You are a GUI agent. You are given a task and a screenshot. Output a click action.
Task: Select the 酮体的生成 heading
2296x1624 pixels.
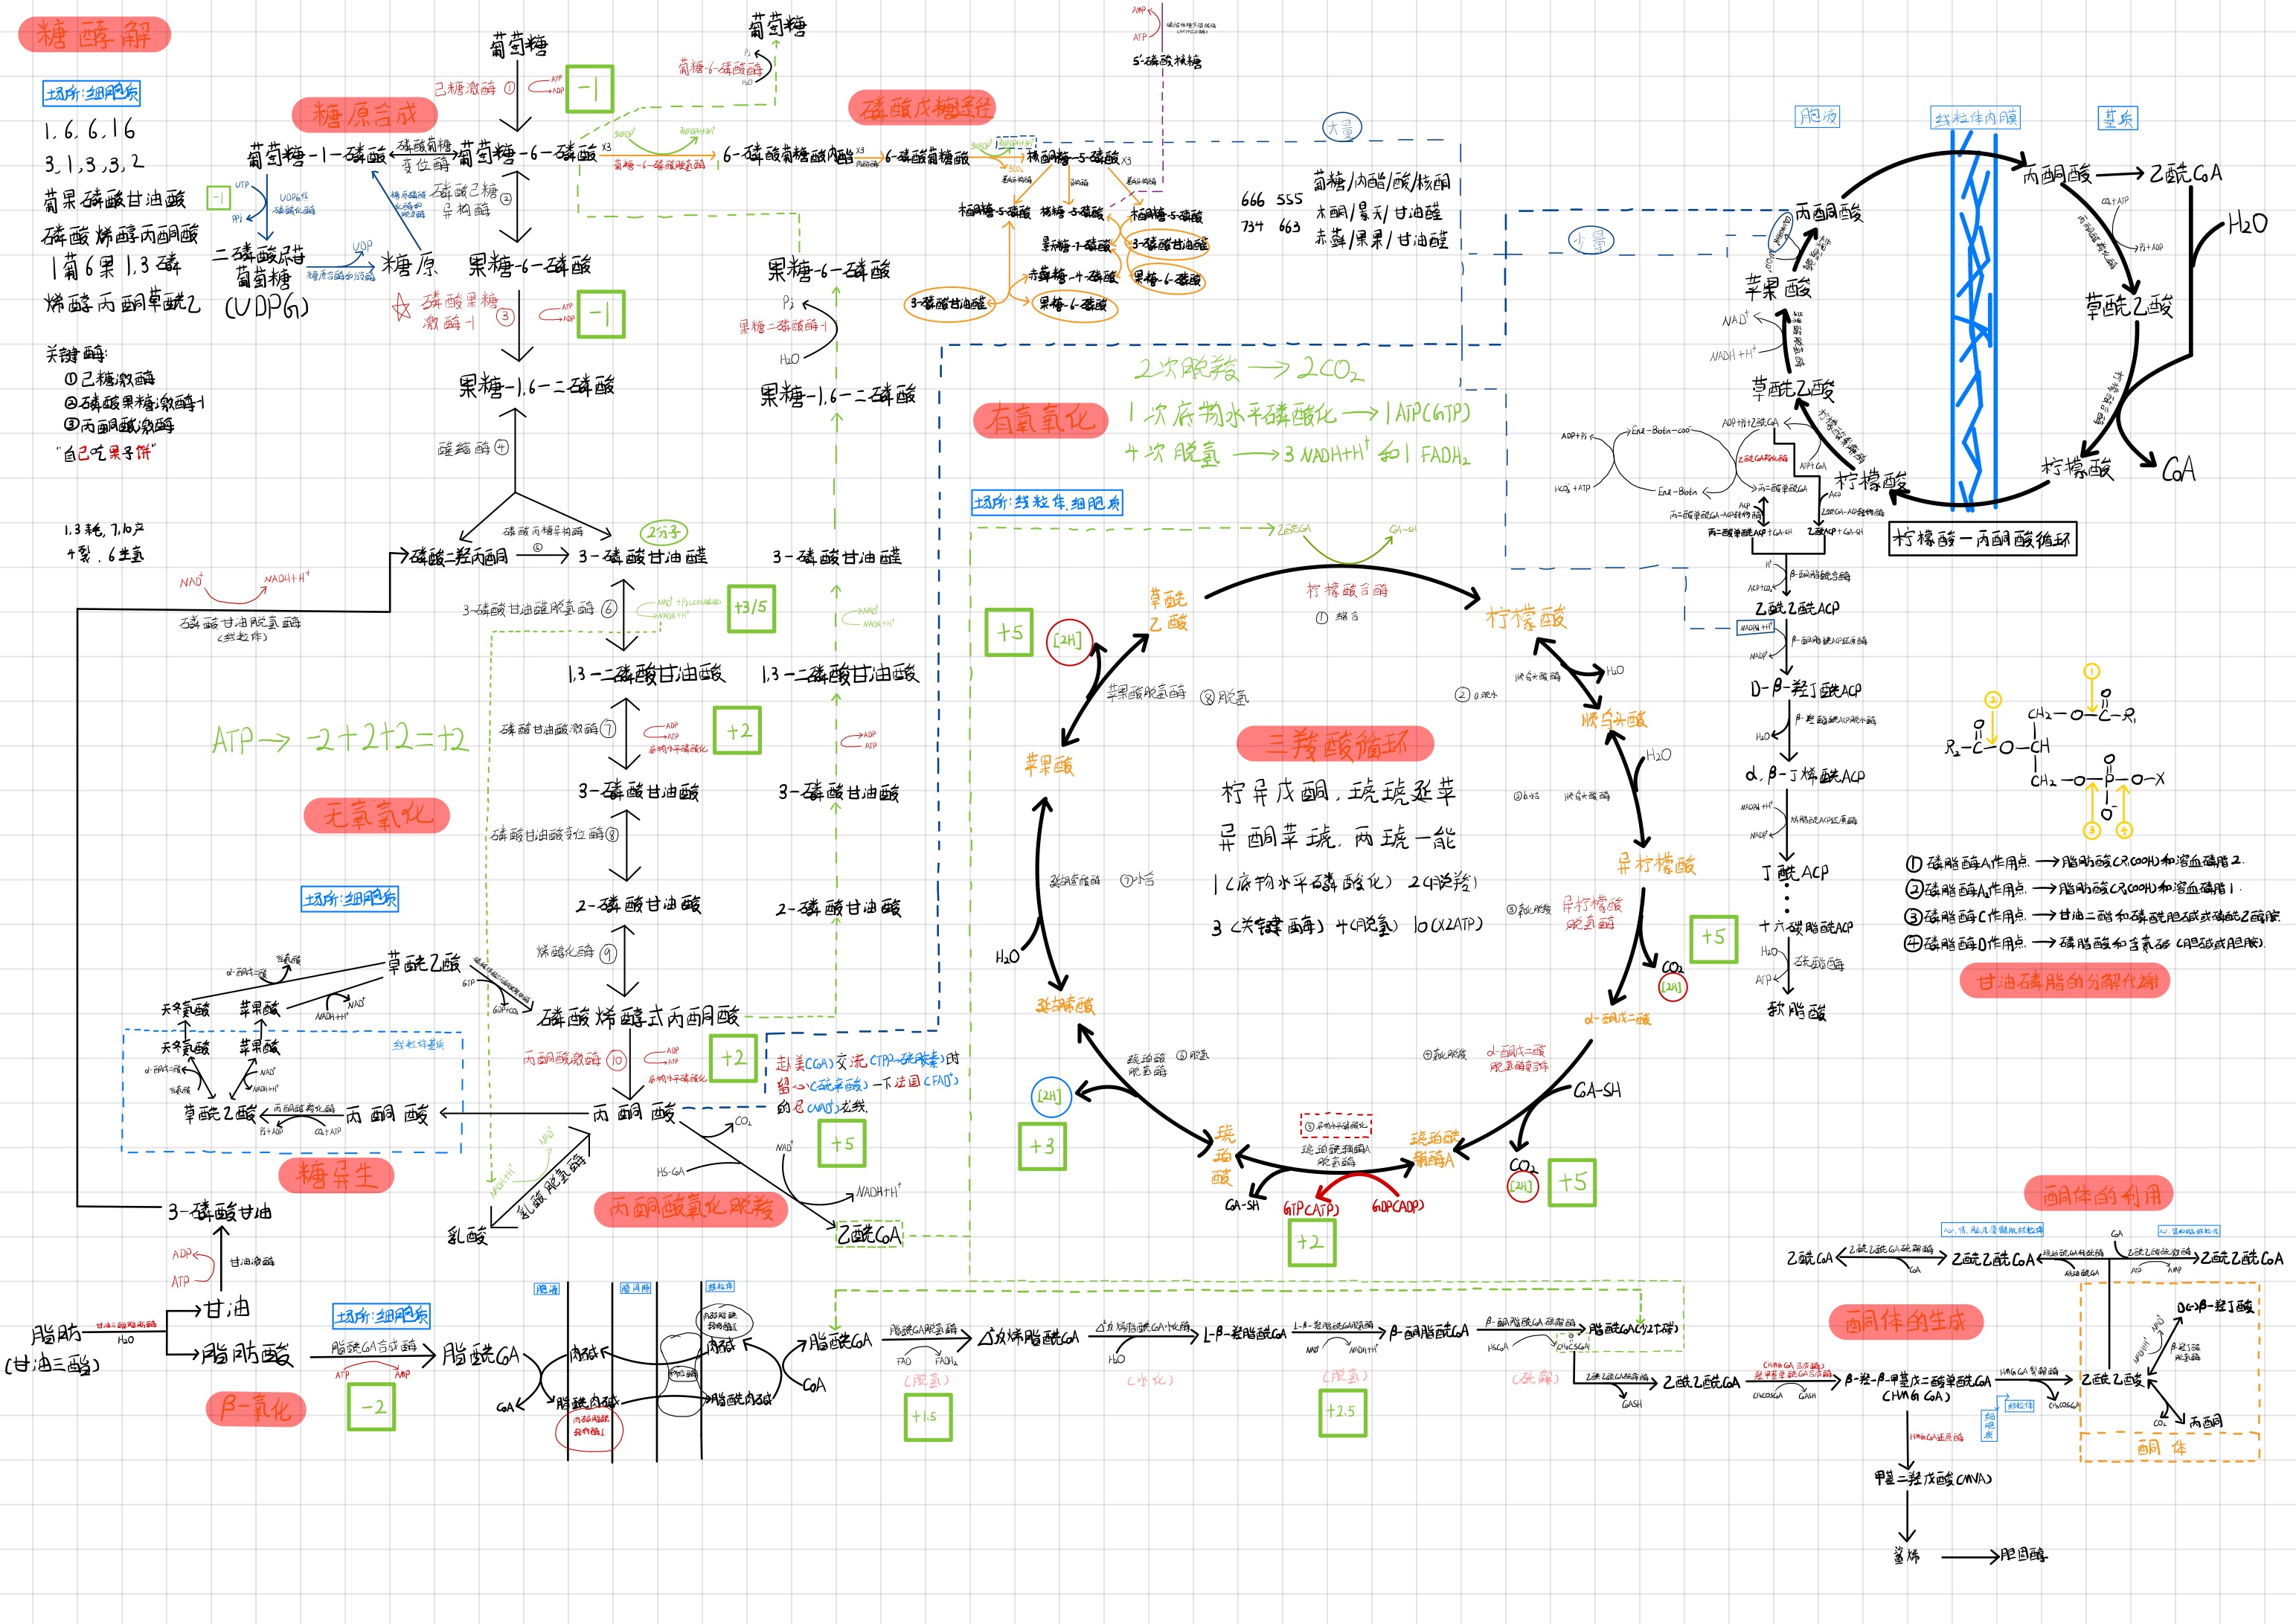1905,1321
